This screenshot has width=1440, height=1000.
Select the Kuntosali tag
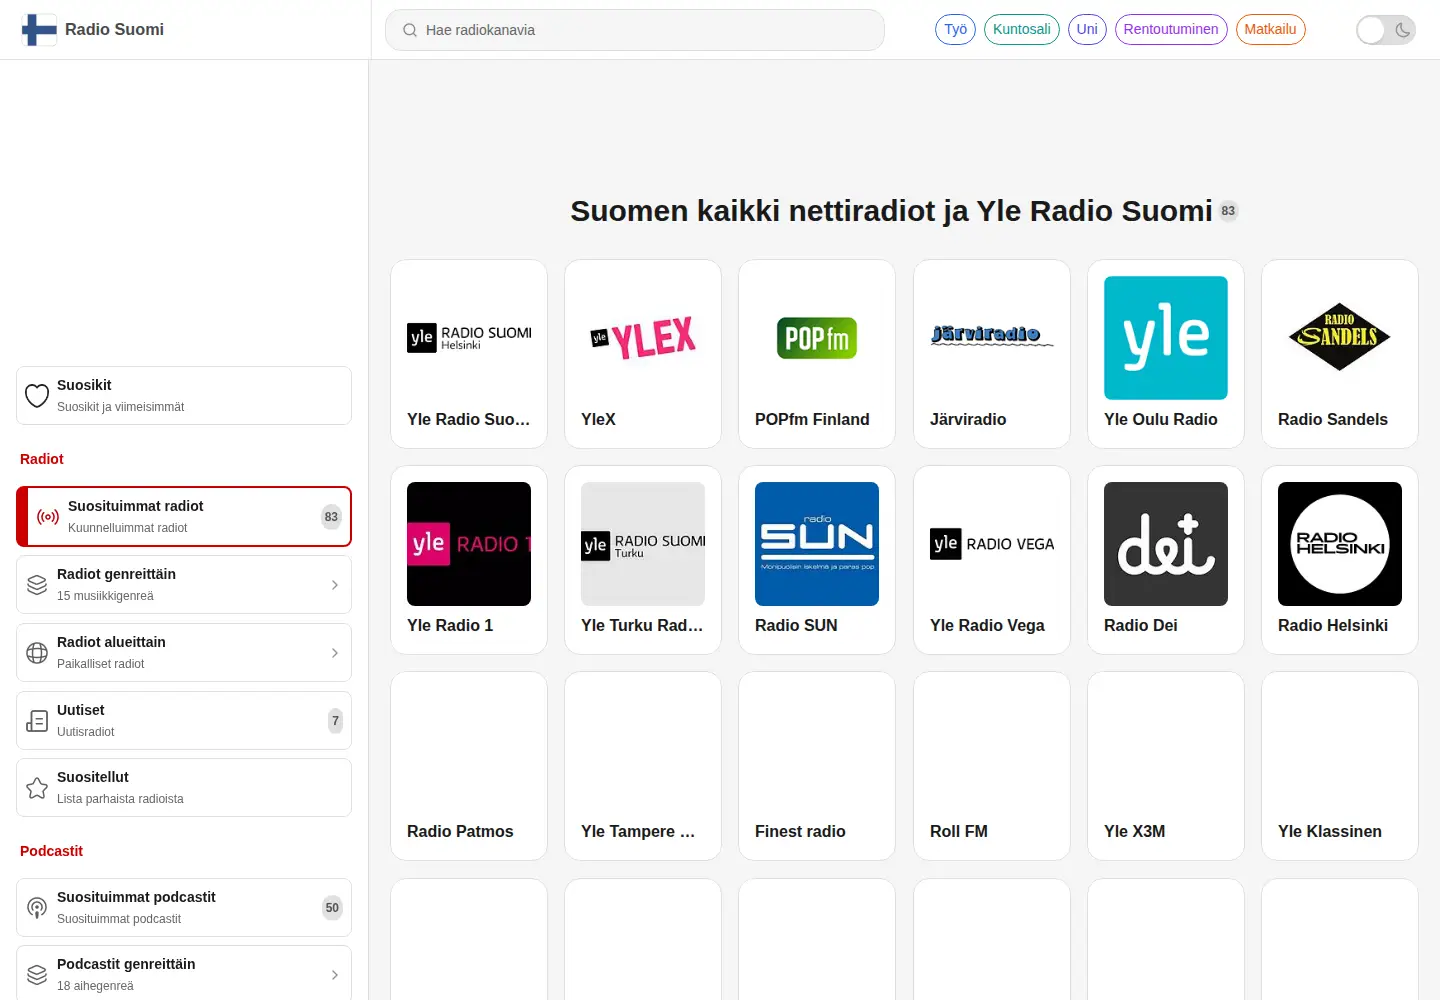point(1022,29)
